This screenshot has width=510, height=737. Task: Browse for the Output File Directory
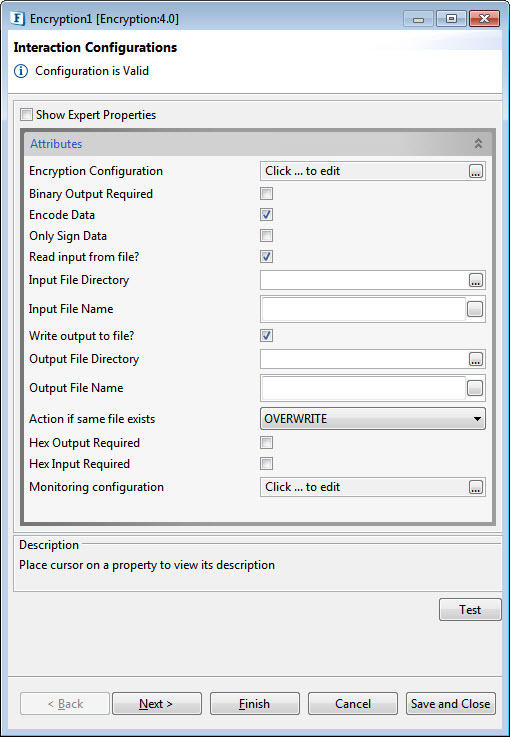pyautogui.click(x=475, y=360)
